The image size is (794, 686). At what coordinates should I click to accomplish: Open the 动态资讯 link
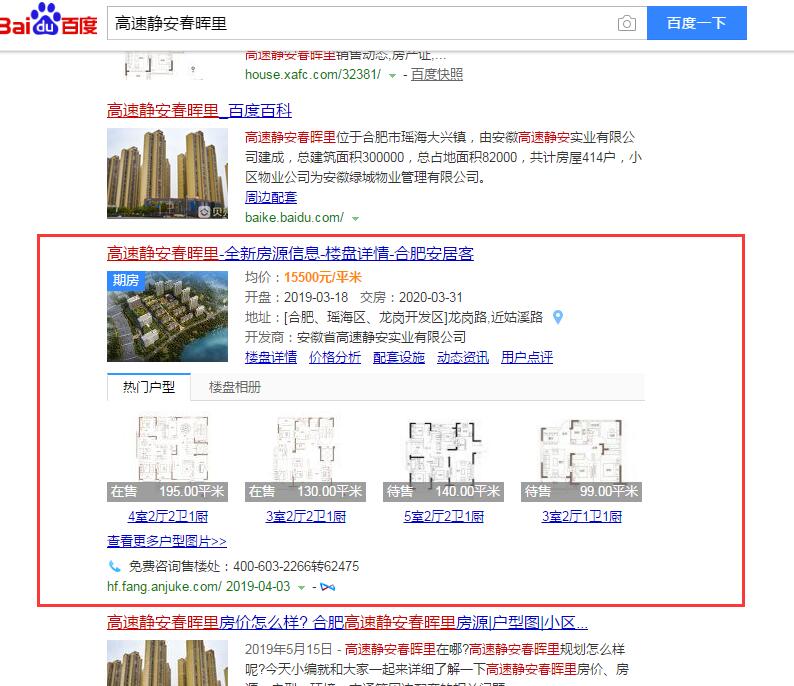coord(463,357)
